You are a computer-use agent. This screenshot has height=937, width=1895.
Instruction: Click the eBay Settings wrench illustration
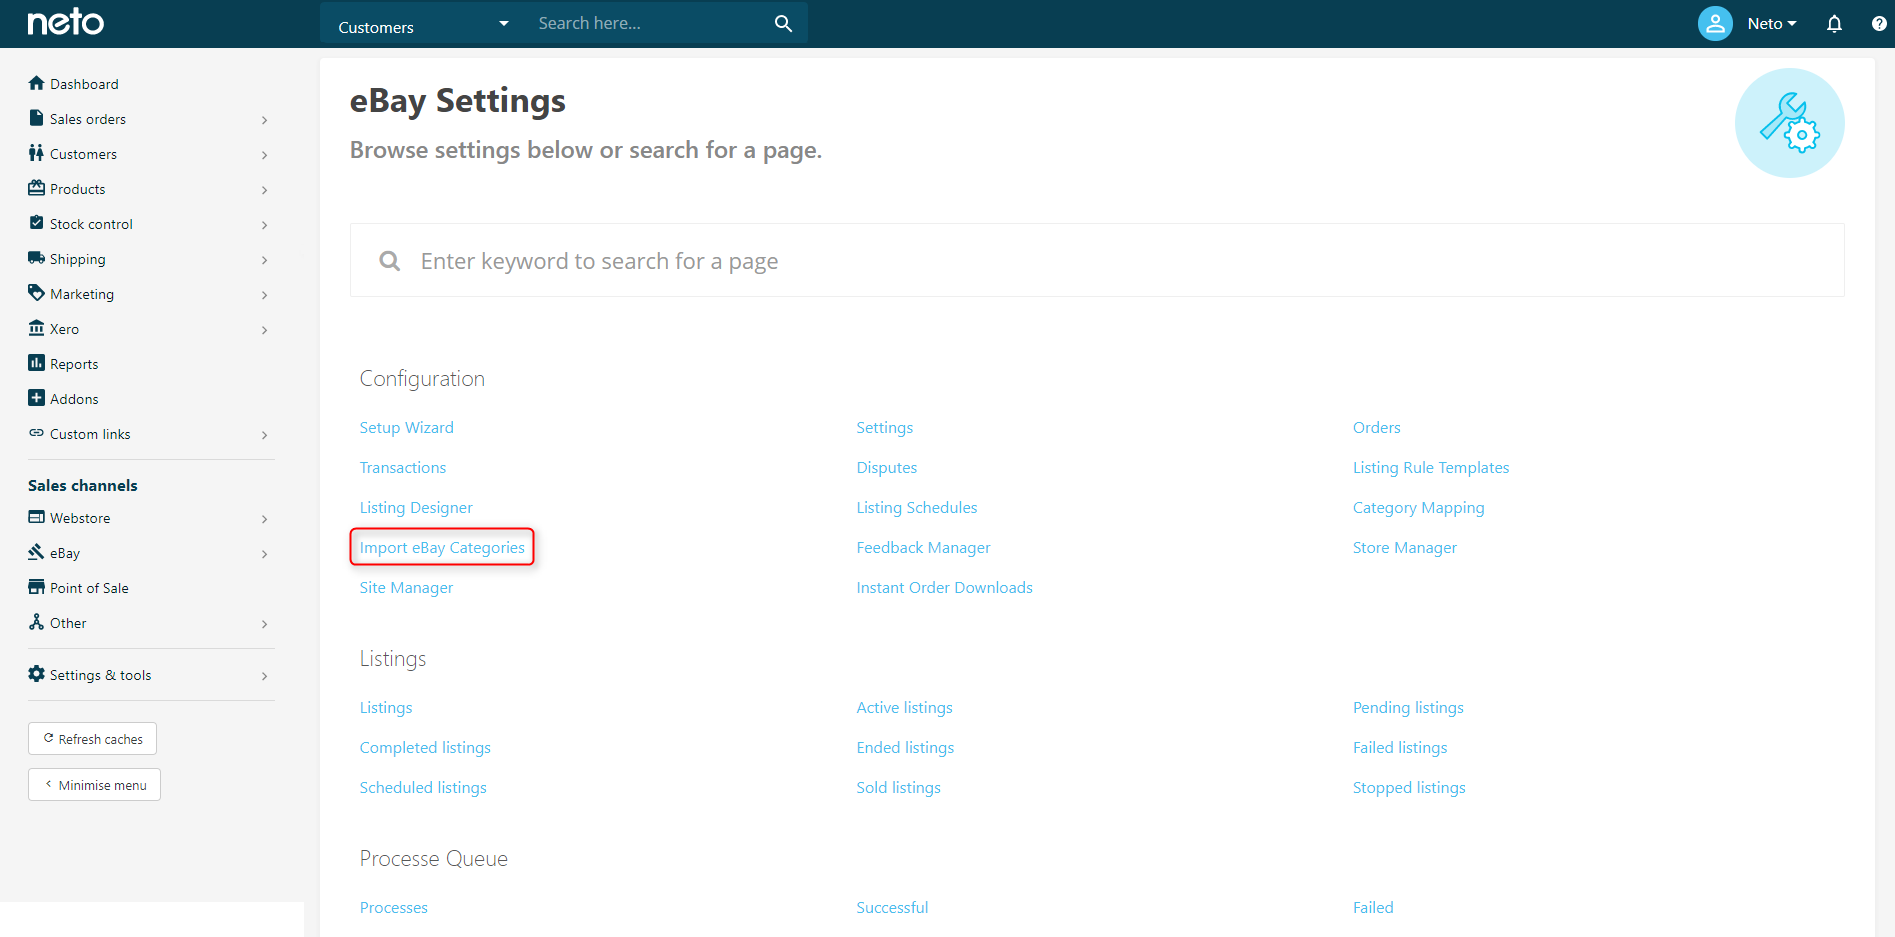(x=1790, y=123)
